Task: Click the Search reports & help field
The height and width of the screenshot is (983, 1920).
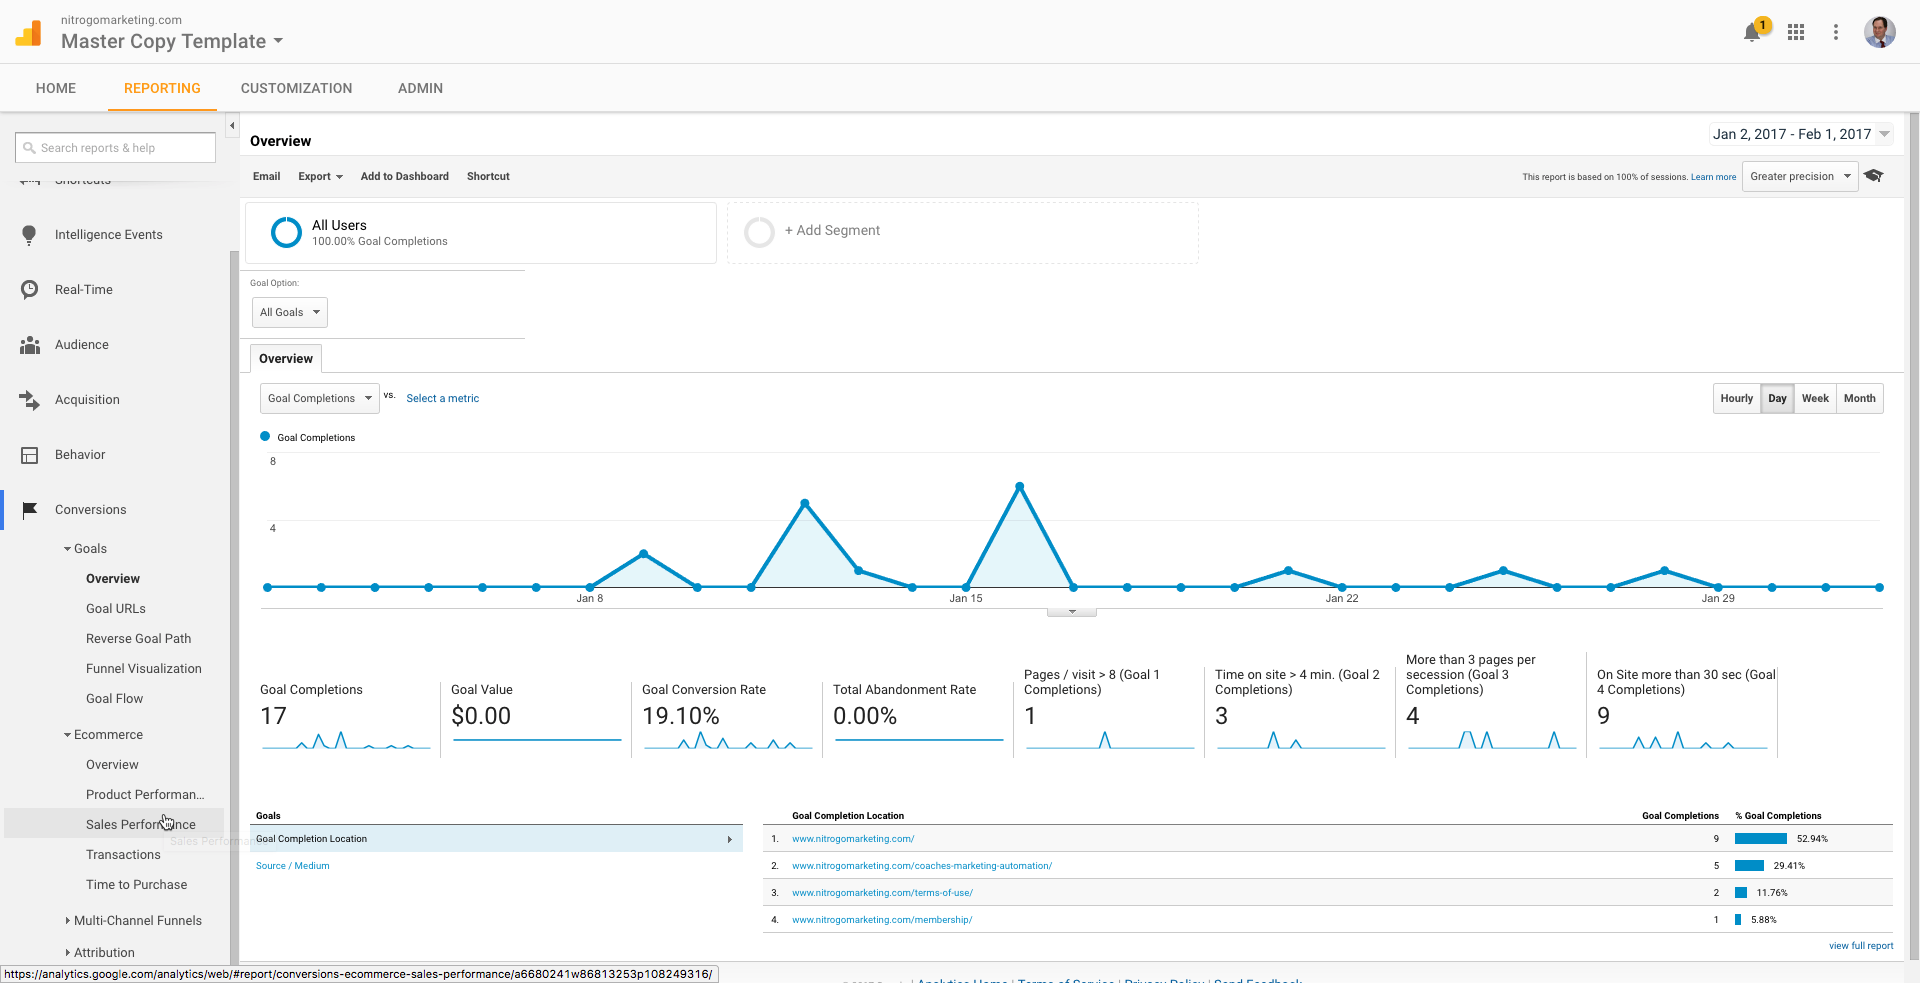Action: click(116, 148)
